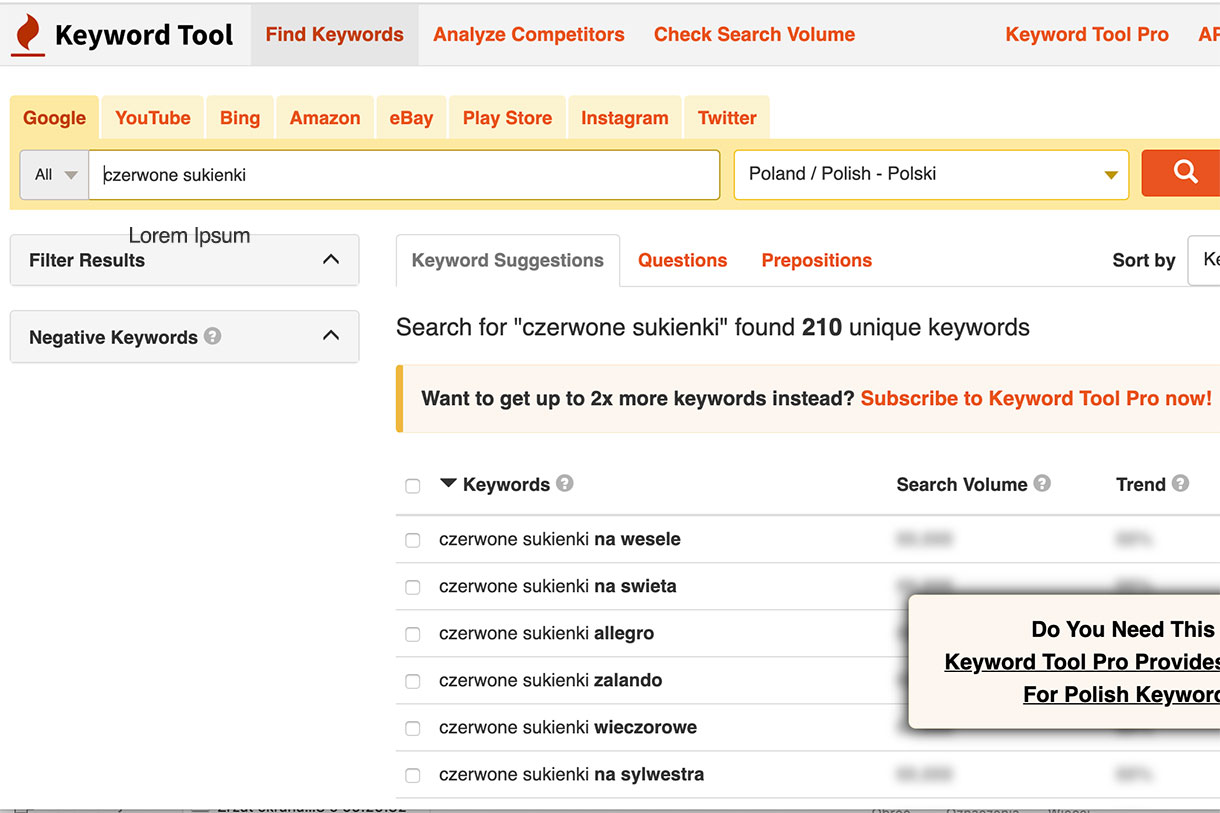
Task: Select the Twitter tab
Action: pyautogui.click(x=727, y=117)
